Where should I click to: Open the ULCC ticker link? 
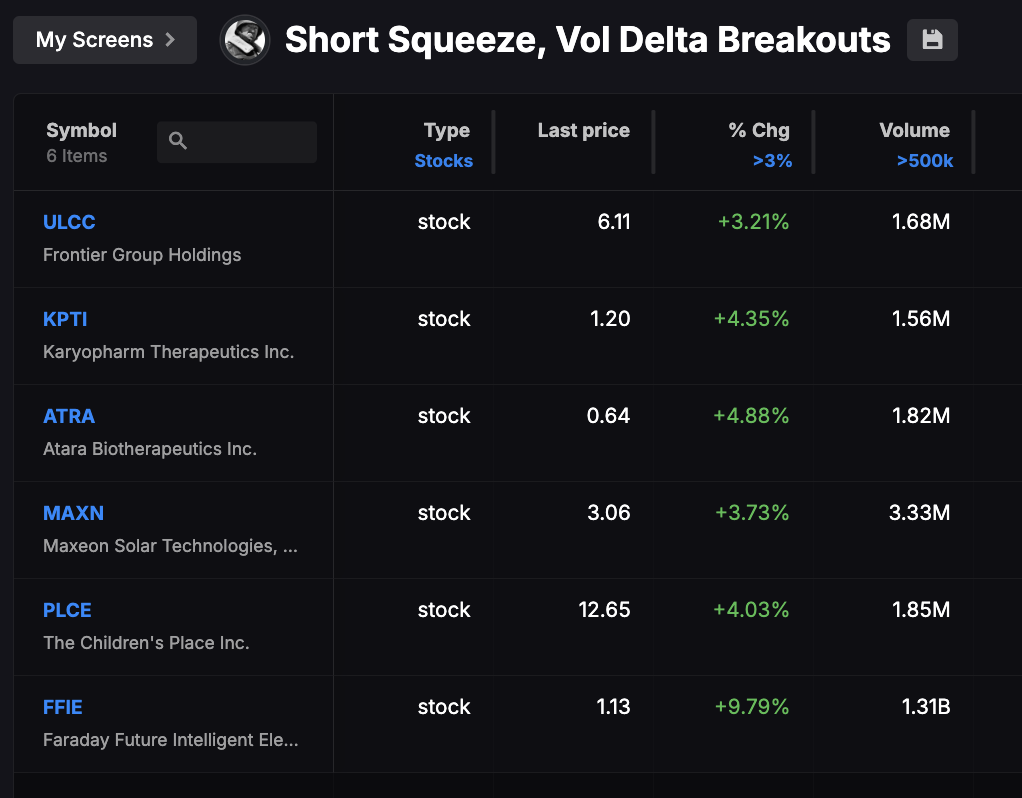[x=69, y=222]
